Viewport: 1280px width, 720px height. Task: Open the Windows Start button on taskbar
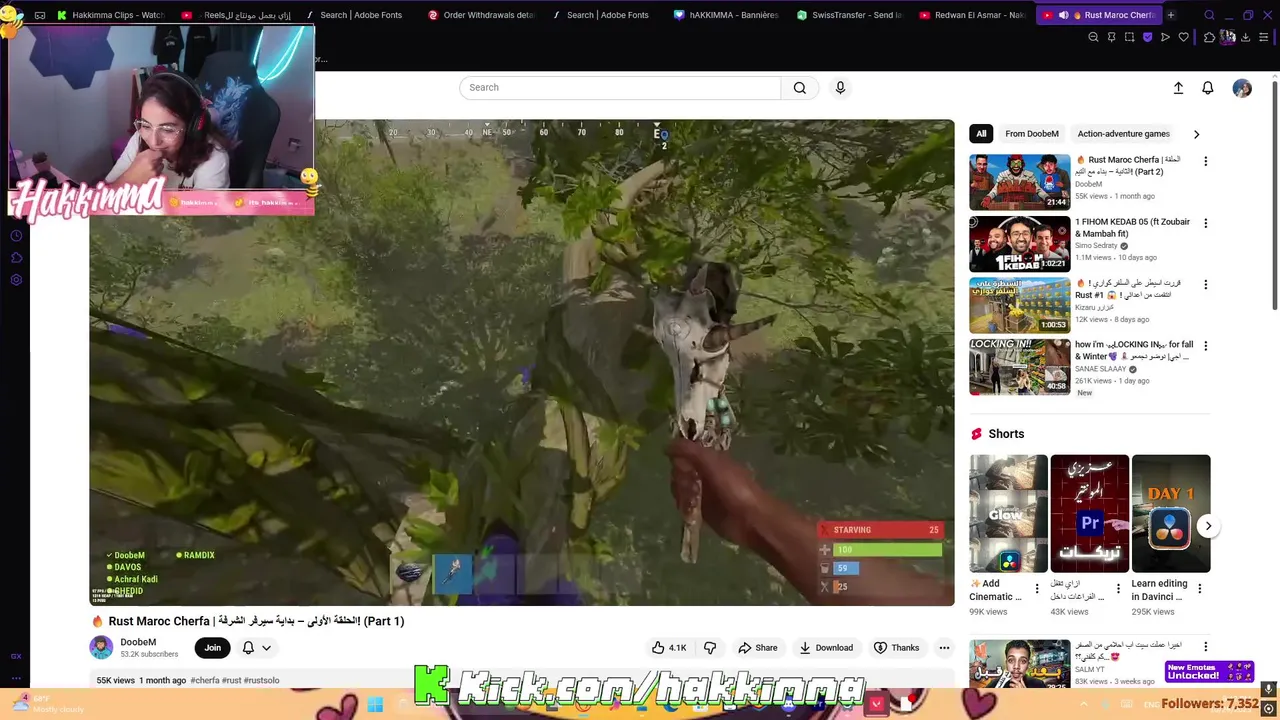(375, 705)
